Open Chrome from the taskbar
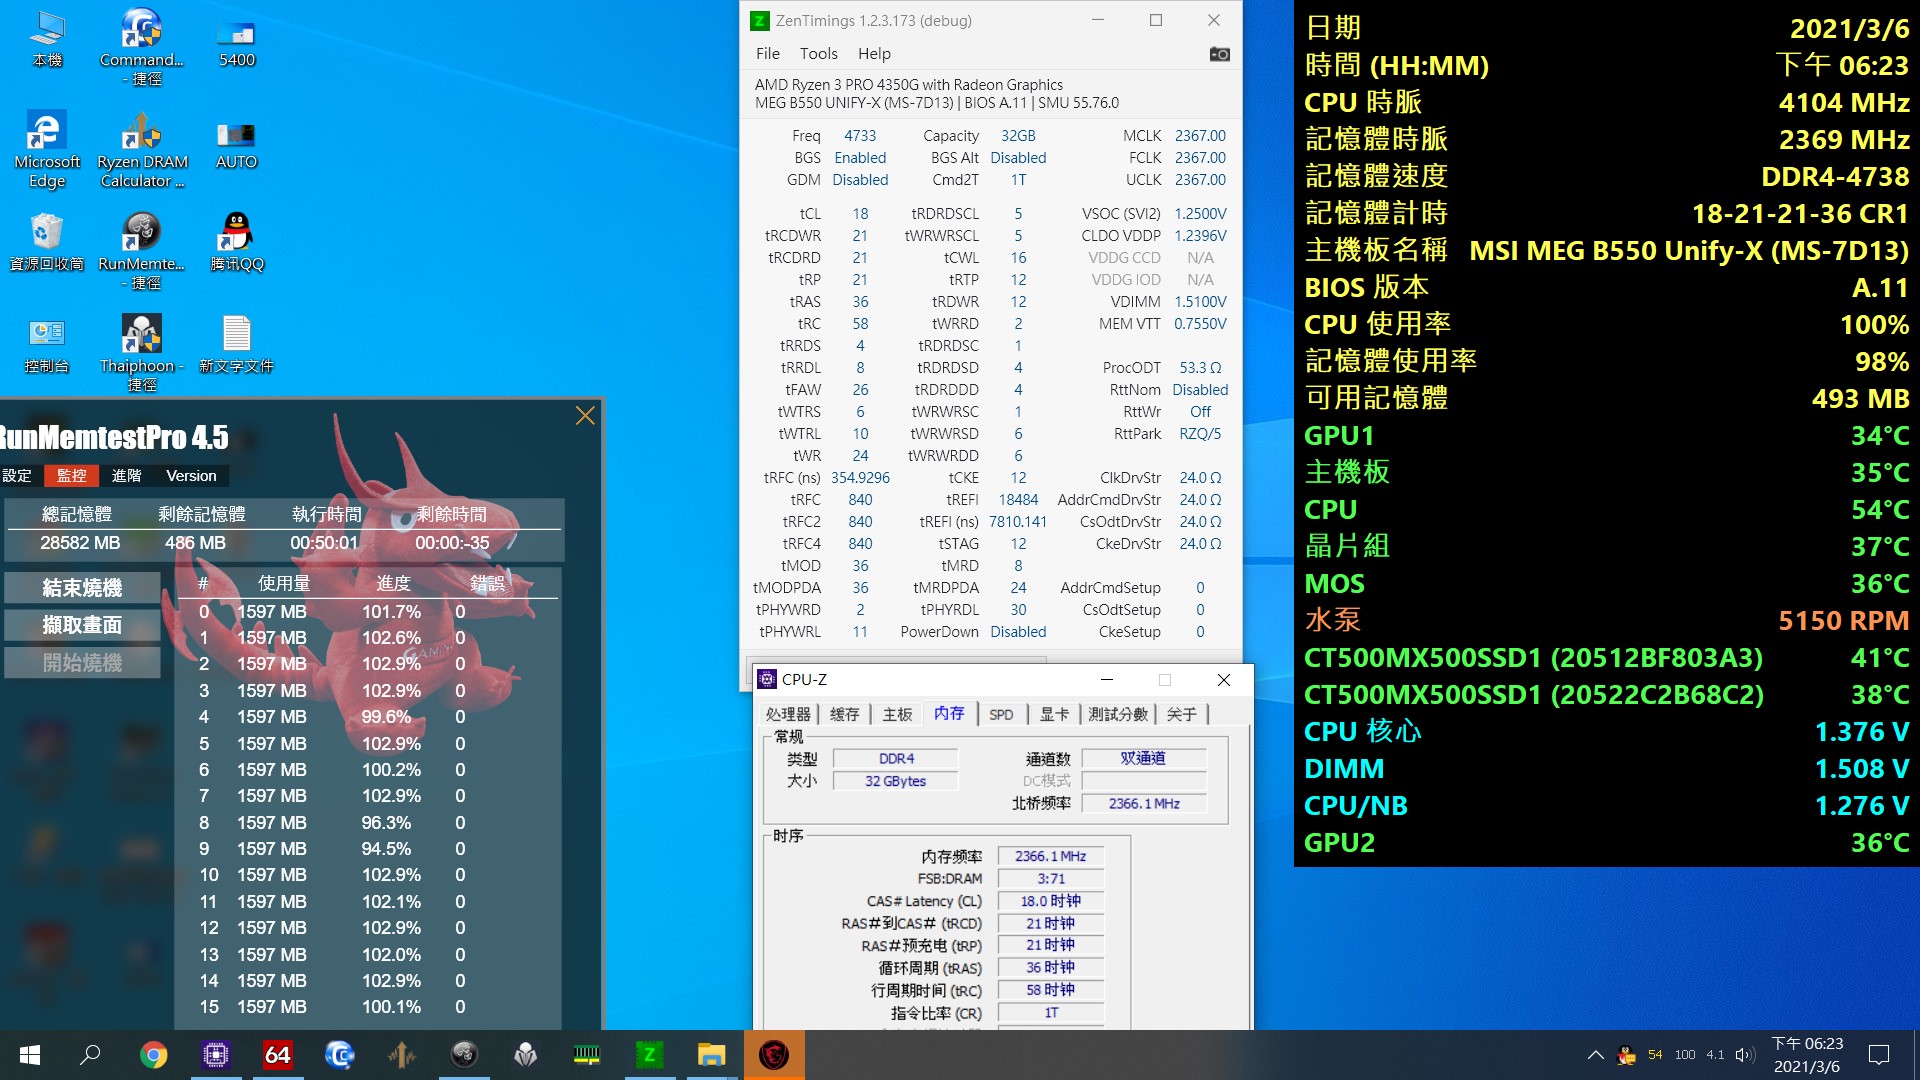 click(153, 1055)
